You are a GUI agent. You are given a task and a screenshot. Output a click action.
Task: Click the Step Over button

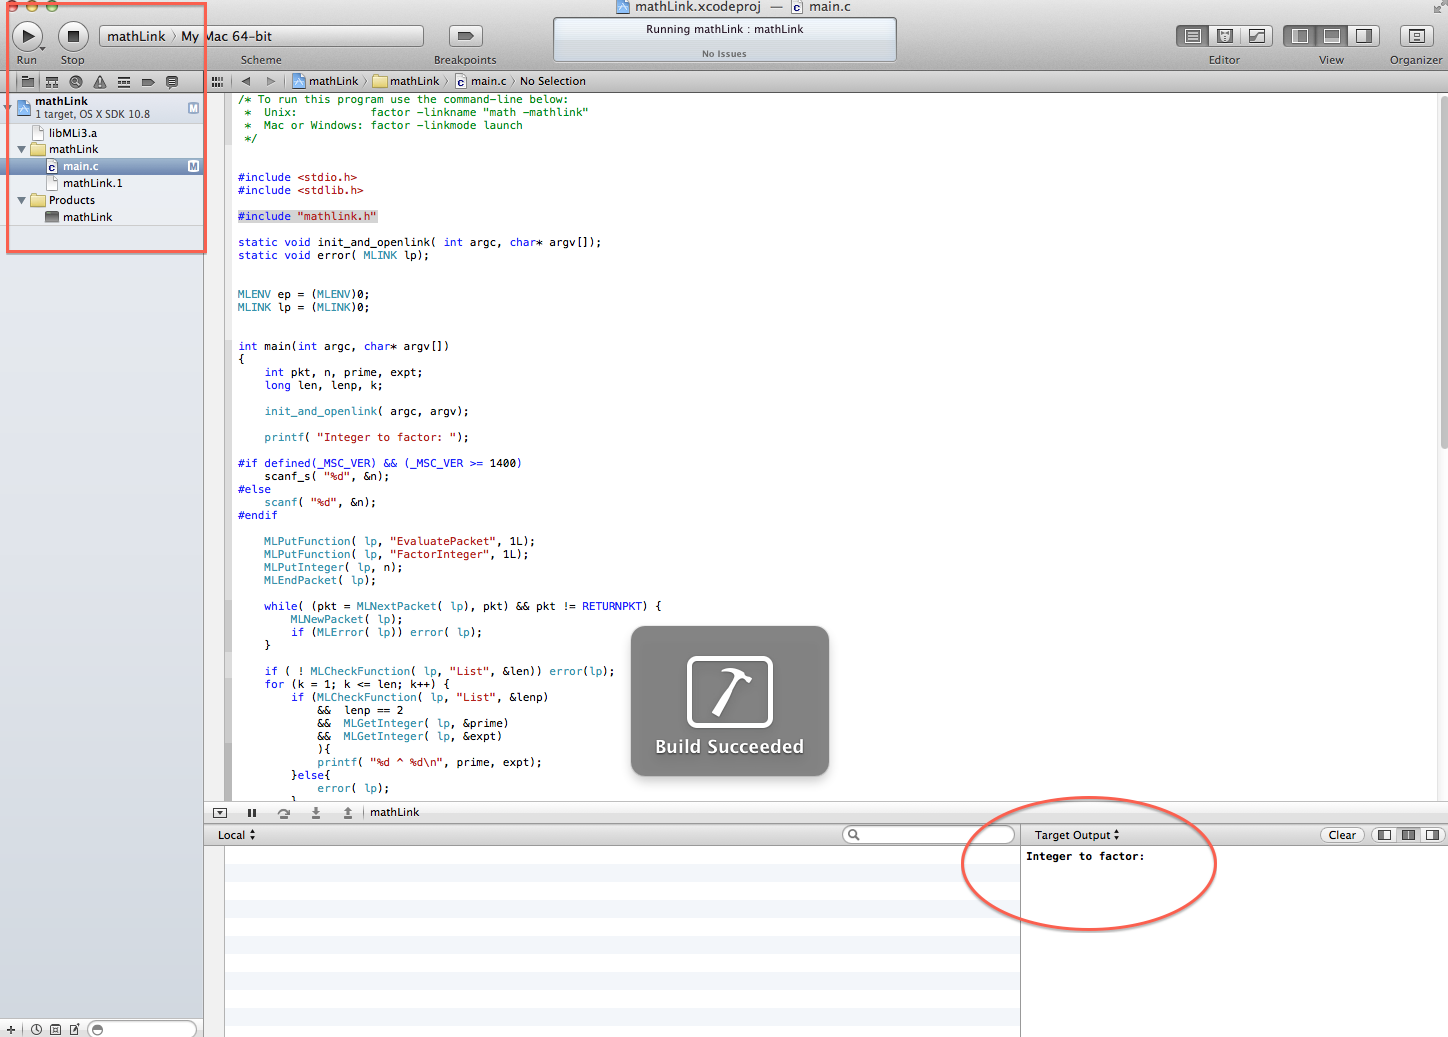coord(284,813)
